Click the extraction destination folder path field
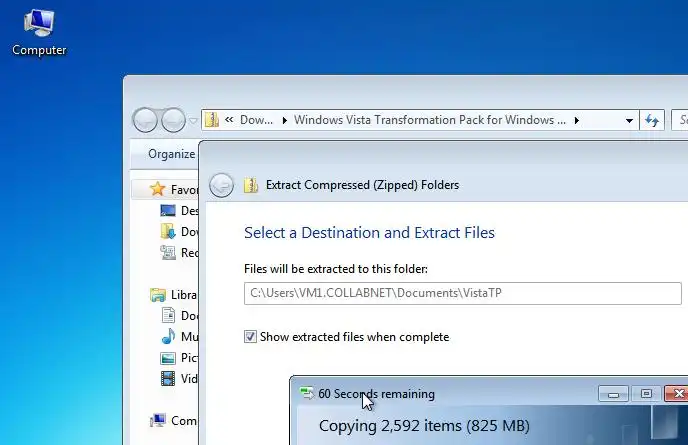Image resolution: width=688 pixels, height=445 pixels. pyautogui.click(x=462, y=293)
